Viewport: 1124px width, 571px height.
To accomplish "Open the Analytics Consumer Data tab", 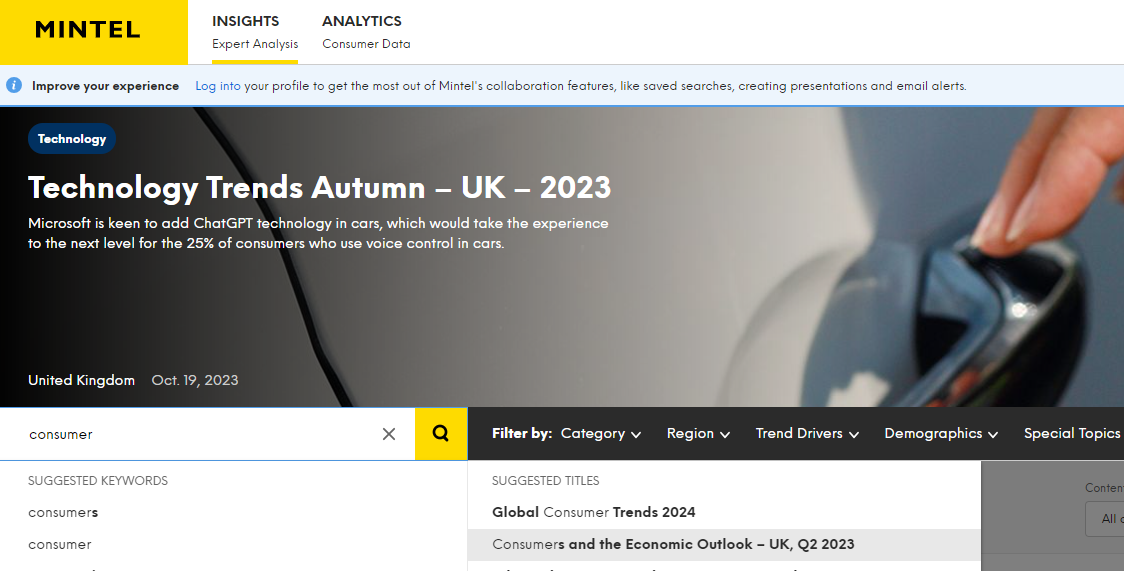I will [365, 32].
